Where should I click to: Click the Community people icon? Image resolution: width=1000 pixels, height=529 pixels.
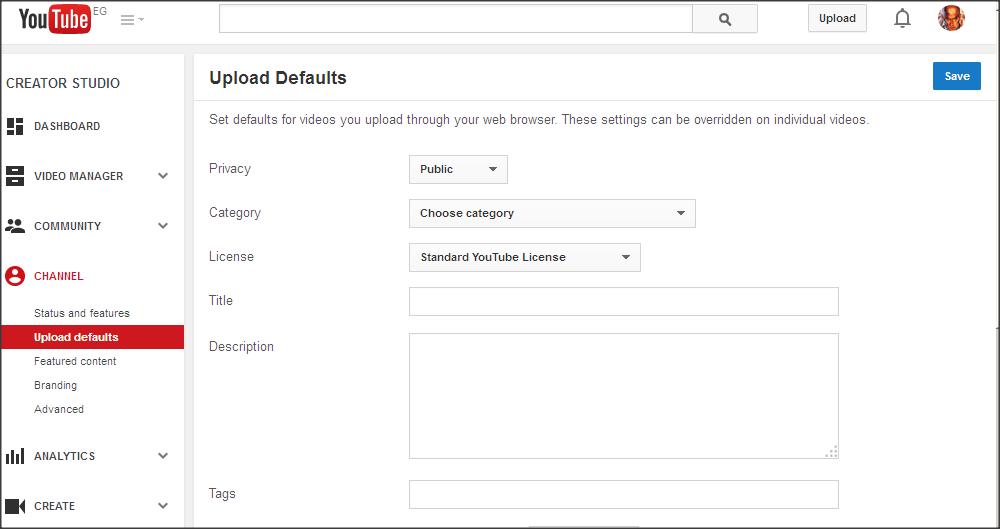point(15,226)
